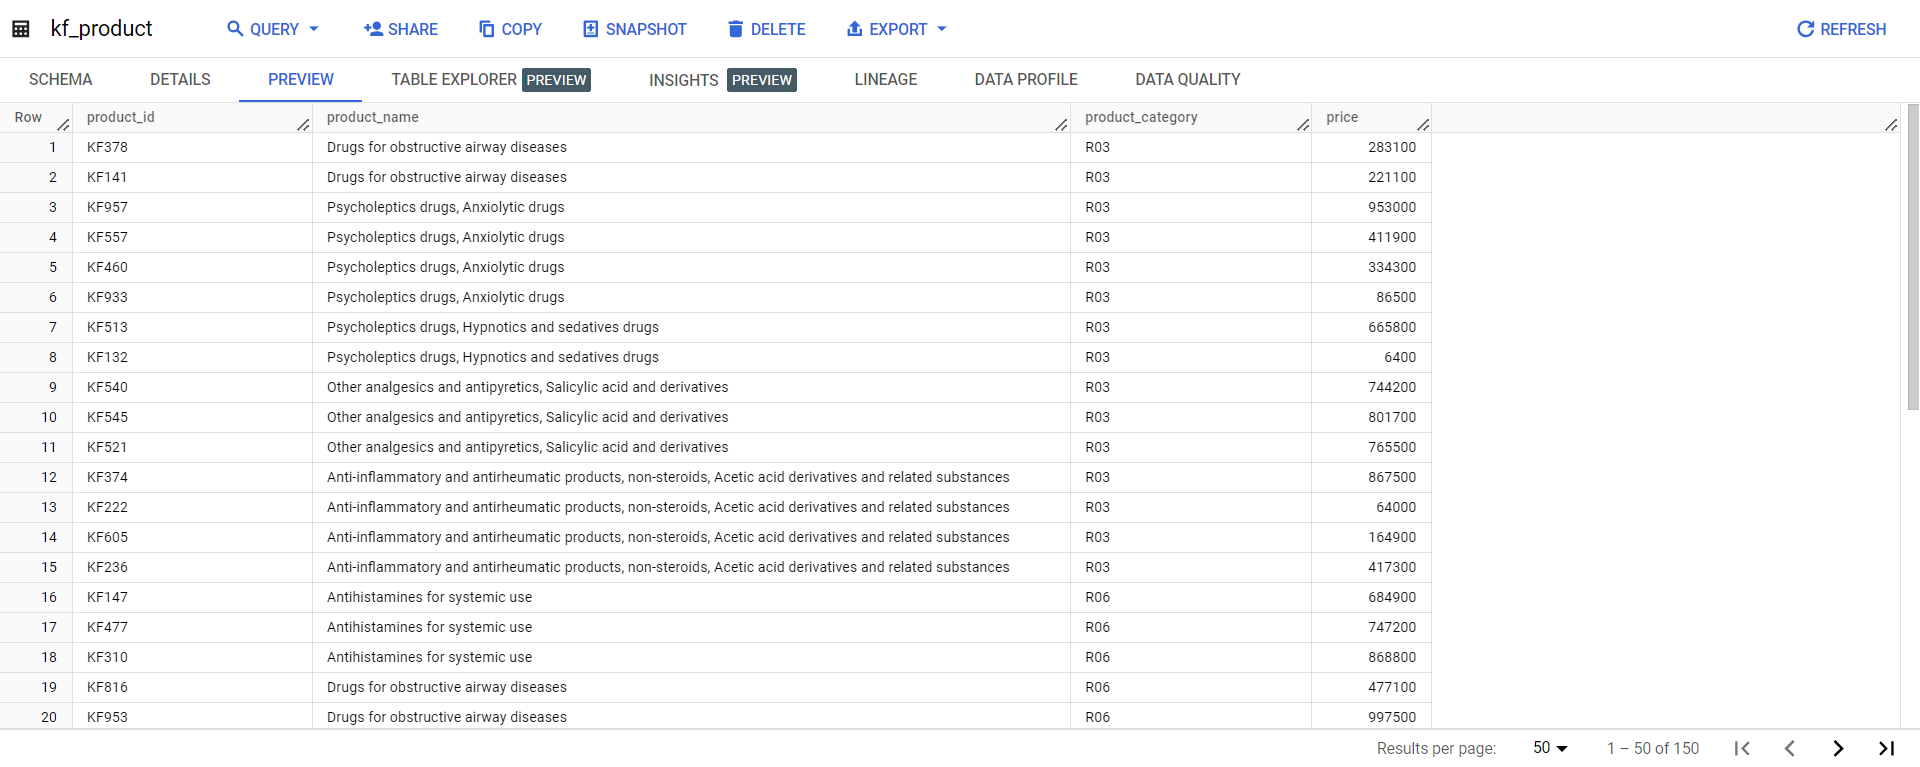Click the Snapshot toolbar button

[x=635, y=29]
